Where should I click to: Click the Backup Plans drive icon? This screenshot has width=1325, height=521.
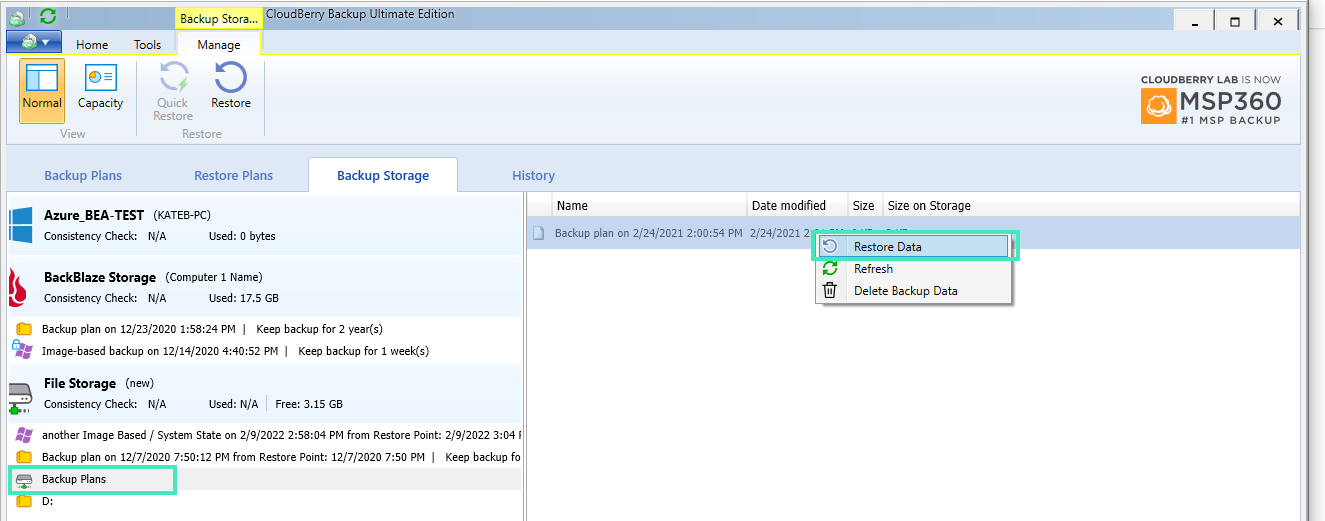(x=23, y=480)
